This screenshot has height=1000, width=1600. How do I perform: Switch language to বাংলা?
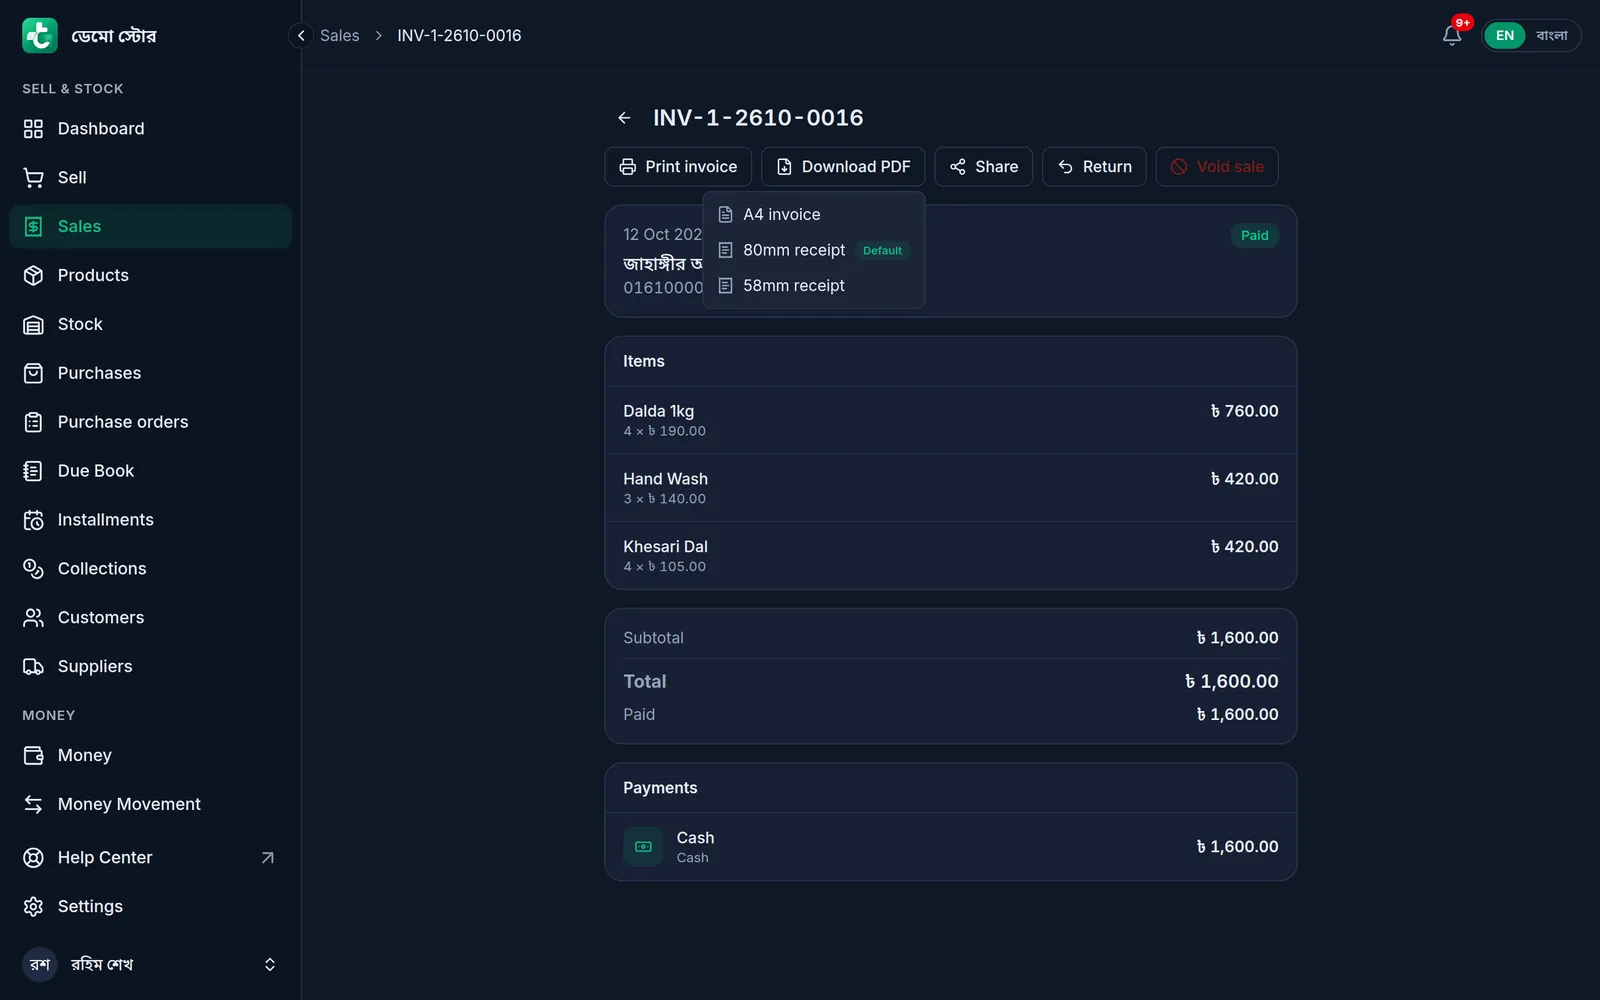[x=1552, y=35]
